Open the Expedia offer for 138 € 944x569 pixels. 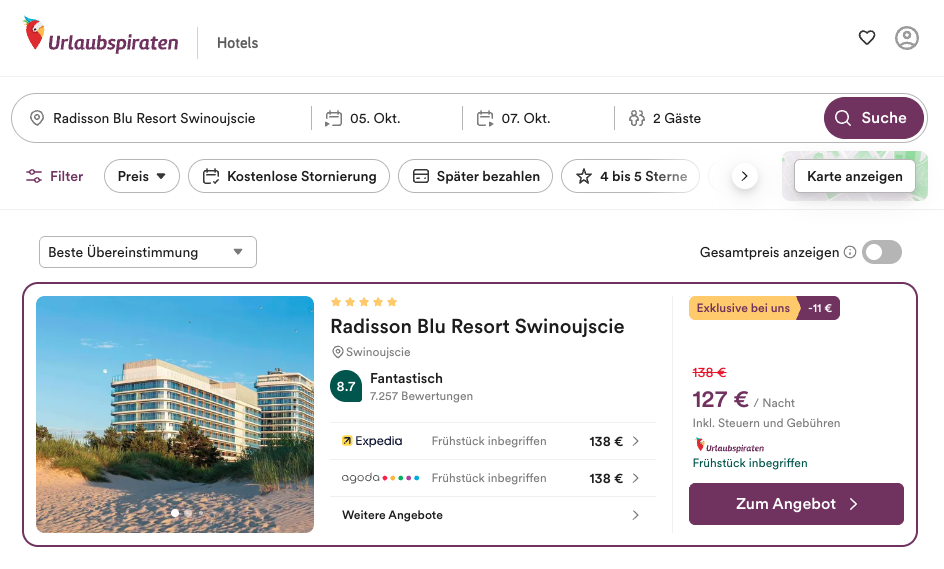(492, 441)
